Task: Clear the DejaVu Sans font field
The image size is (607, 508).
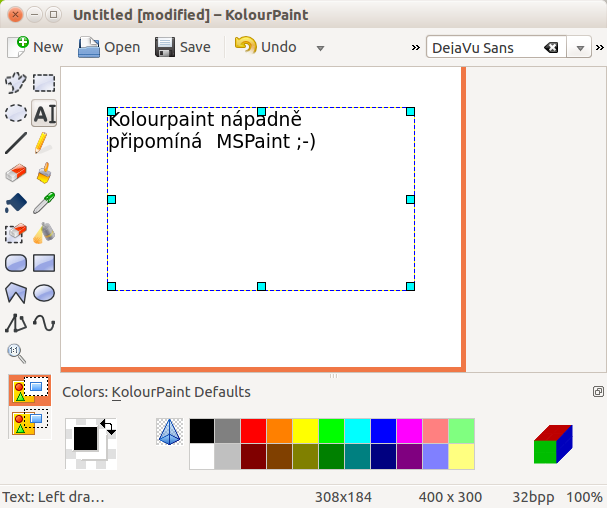Action: click(x=551, y=48)
